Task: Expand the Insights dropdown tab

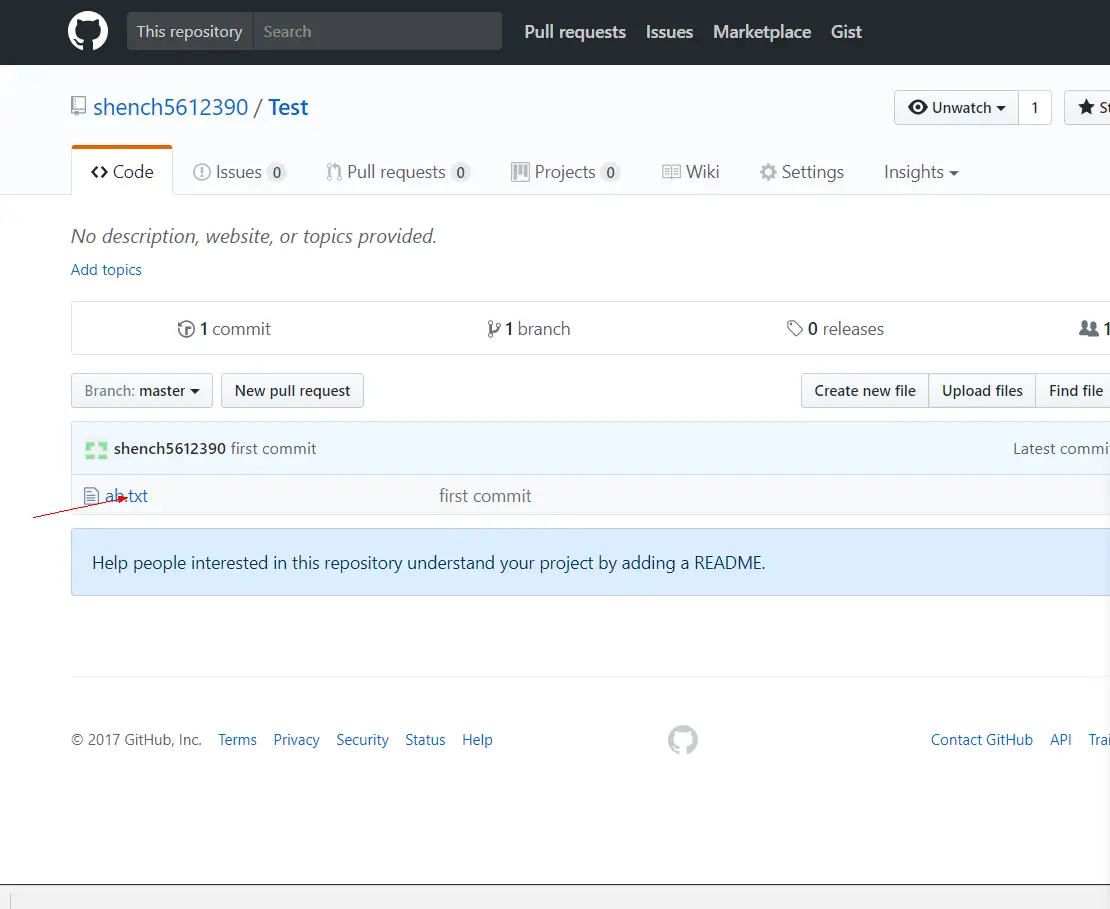Action: (x=921, y=172)
